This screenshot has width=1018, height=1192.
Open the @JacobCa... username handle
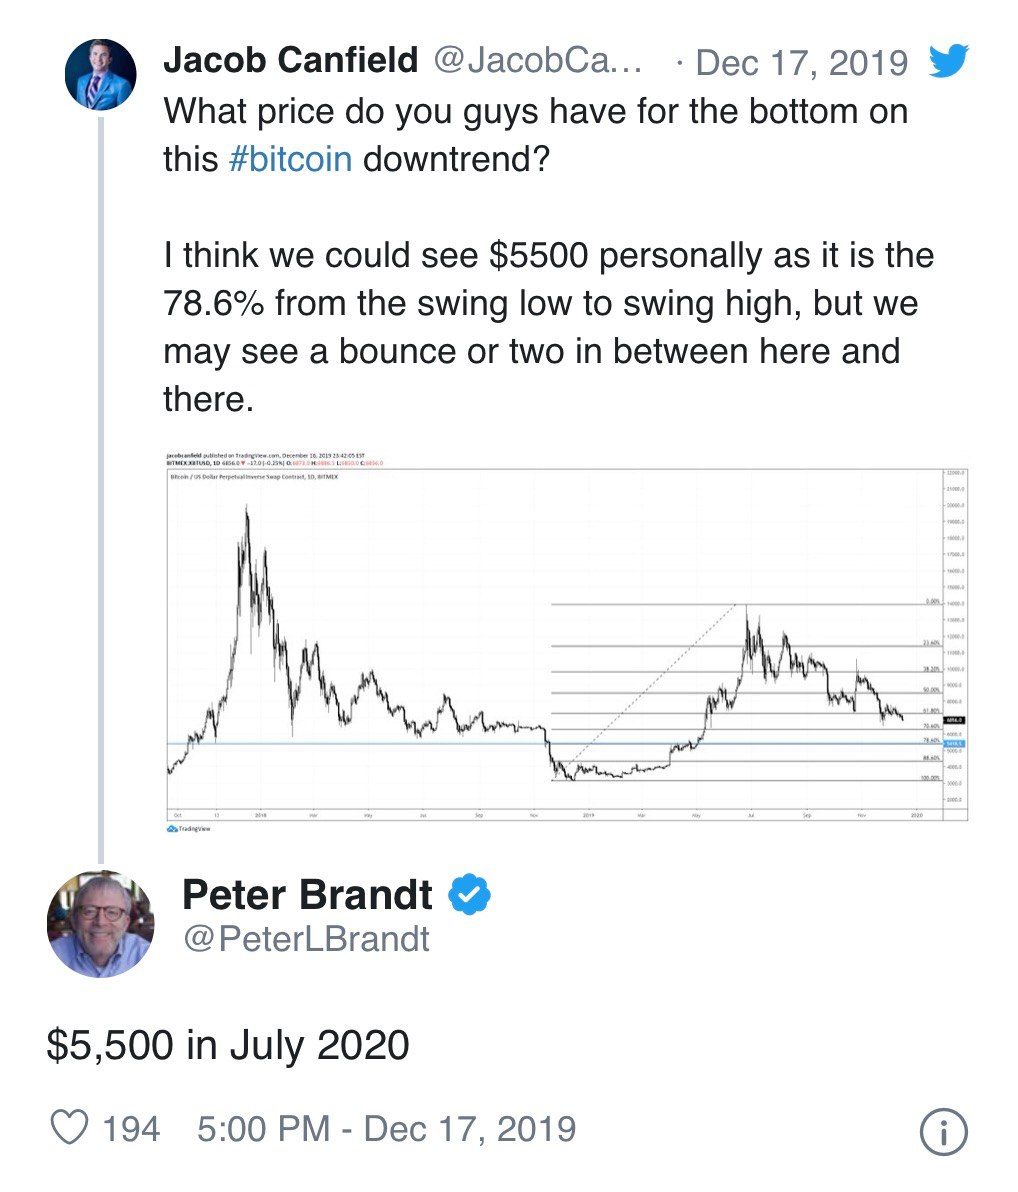pos(538,60)
